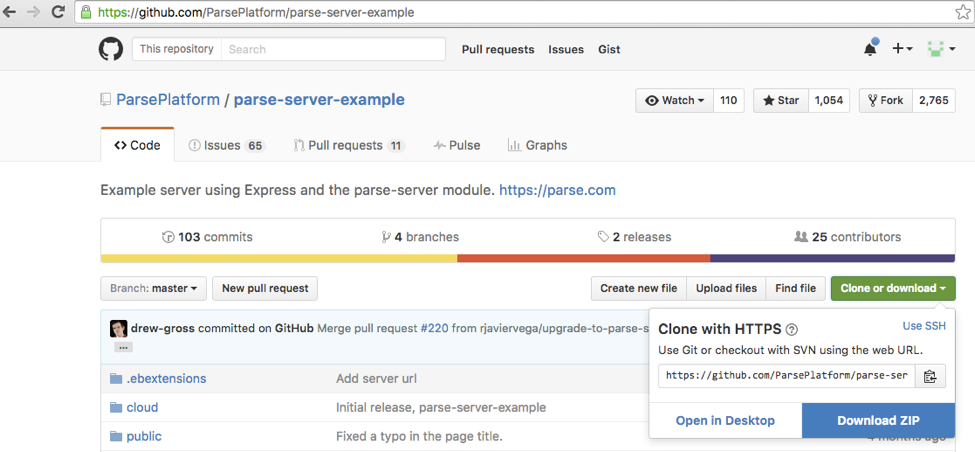The width and height of the screenshot is (975, 452).
Task: Open the plus create-new menu
Action: pos(902,49)
